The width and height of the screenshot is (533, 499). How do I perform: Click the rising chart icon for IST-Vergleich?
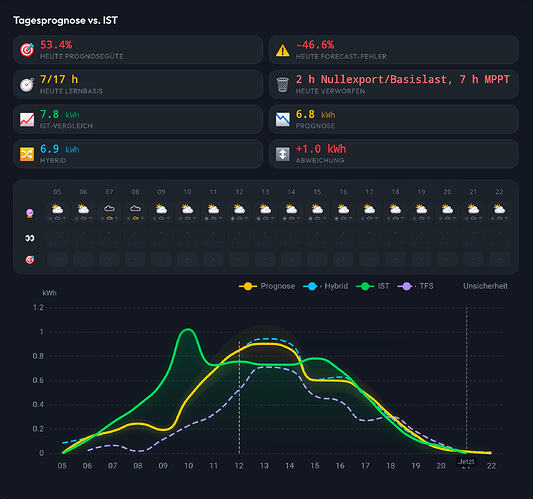click(27, 120)
